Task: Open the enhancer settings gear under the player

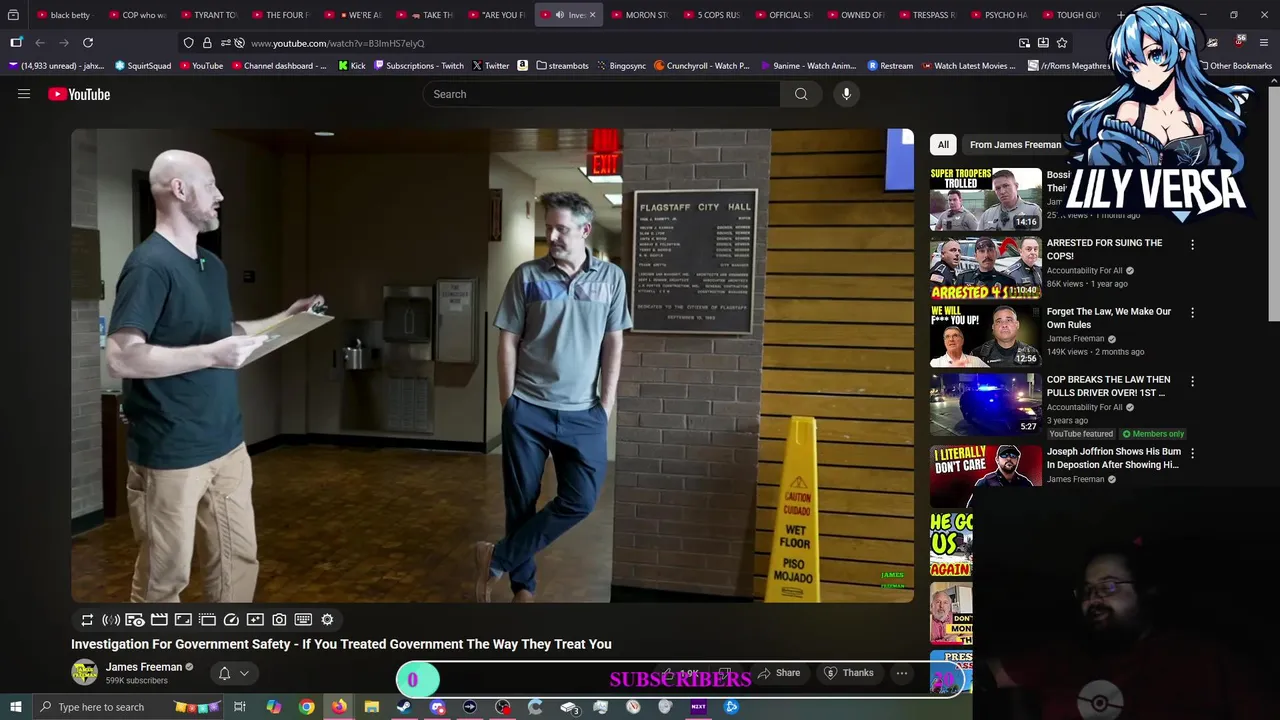Action: click(x=327, y=620)
